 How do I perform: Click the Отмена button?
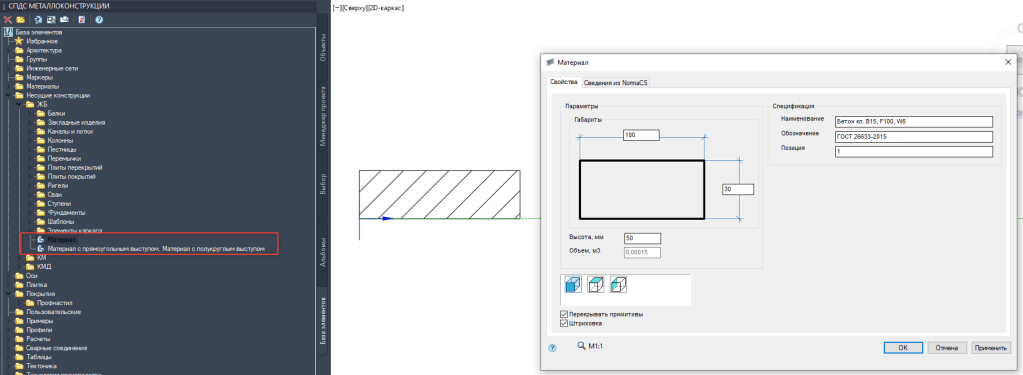click(947, 348)
